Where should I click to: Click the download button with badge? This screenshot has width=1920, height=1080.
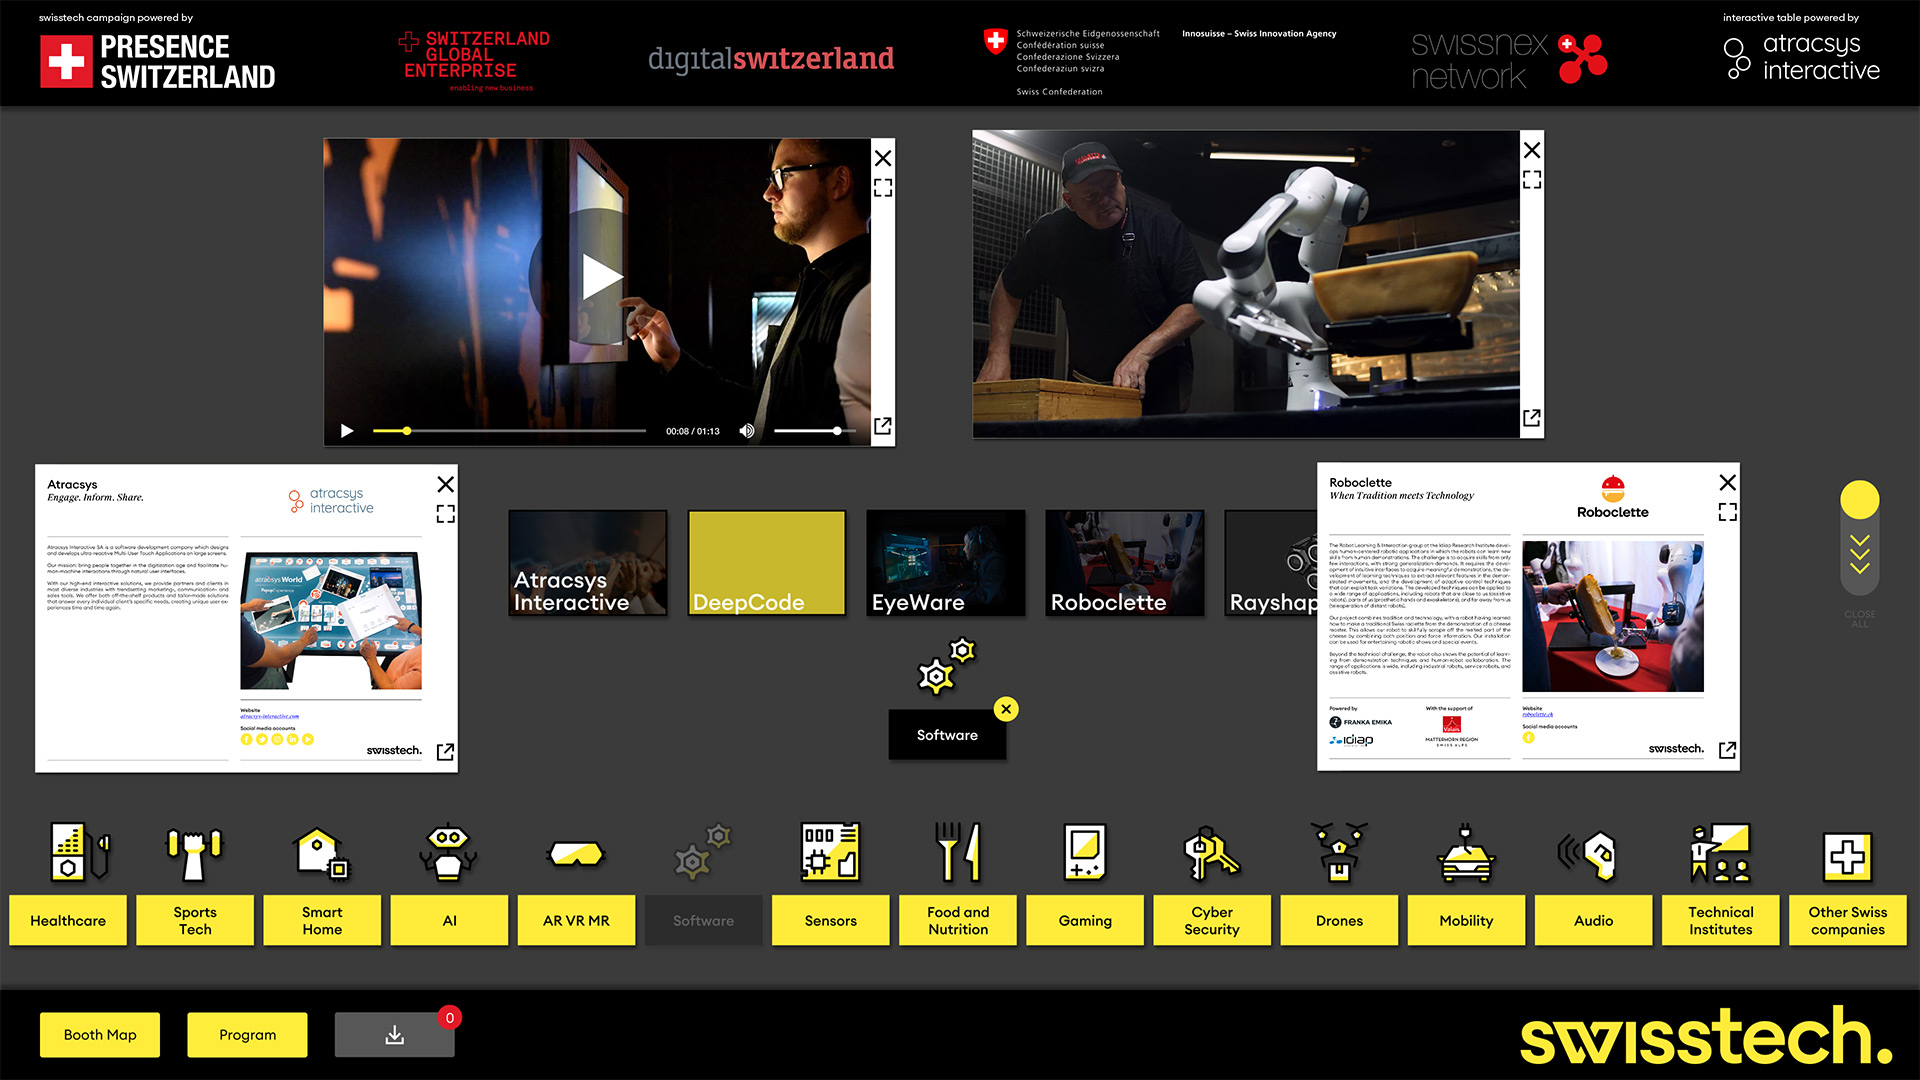tap(394, 1034)
